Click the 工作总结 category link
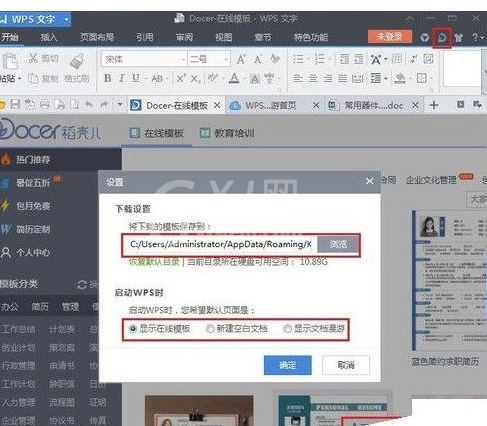This screenshot has height=426, width=487. (x=18, y=329)
